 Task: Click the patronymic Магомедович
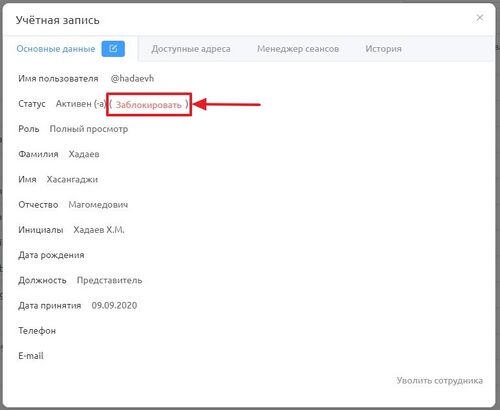tap(98, 205)
